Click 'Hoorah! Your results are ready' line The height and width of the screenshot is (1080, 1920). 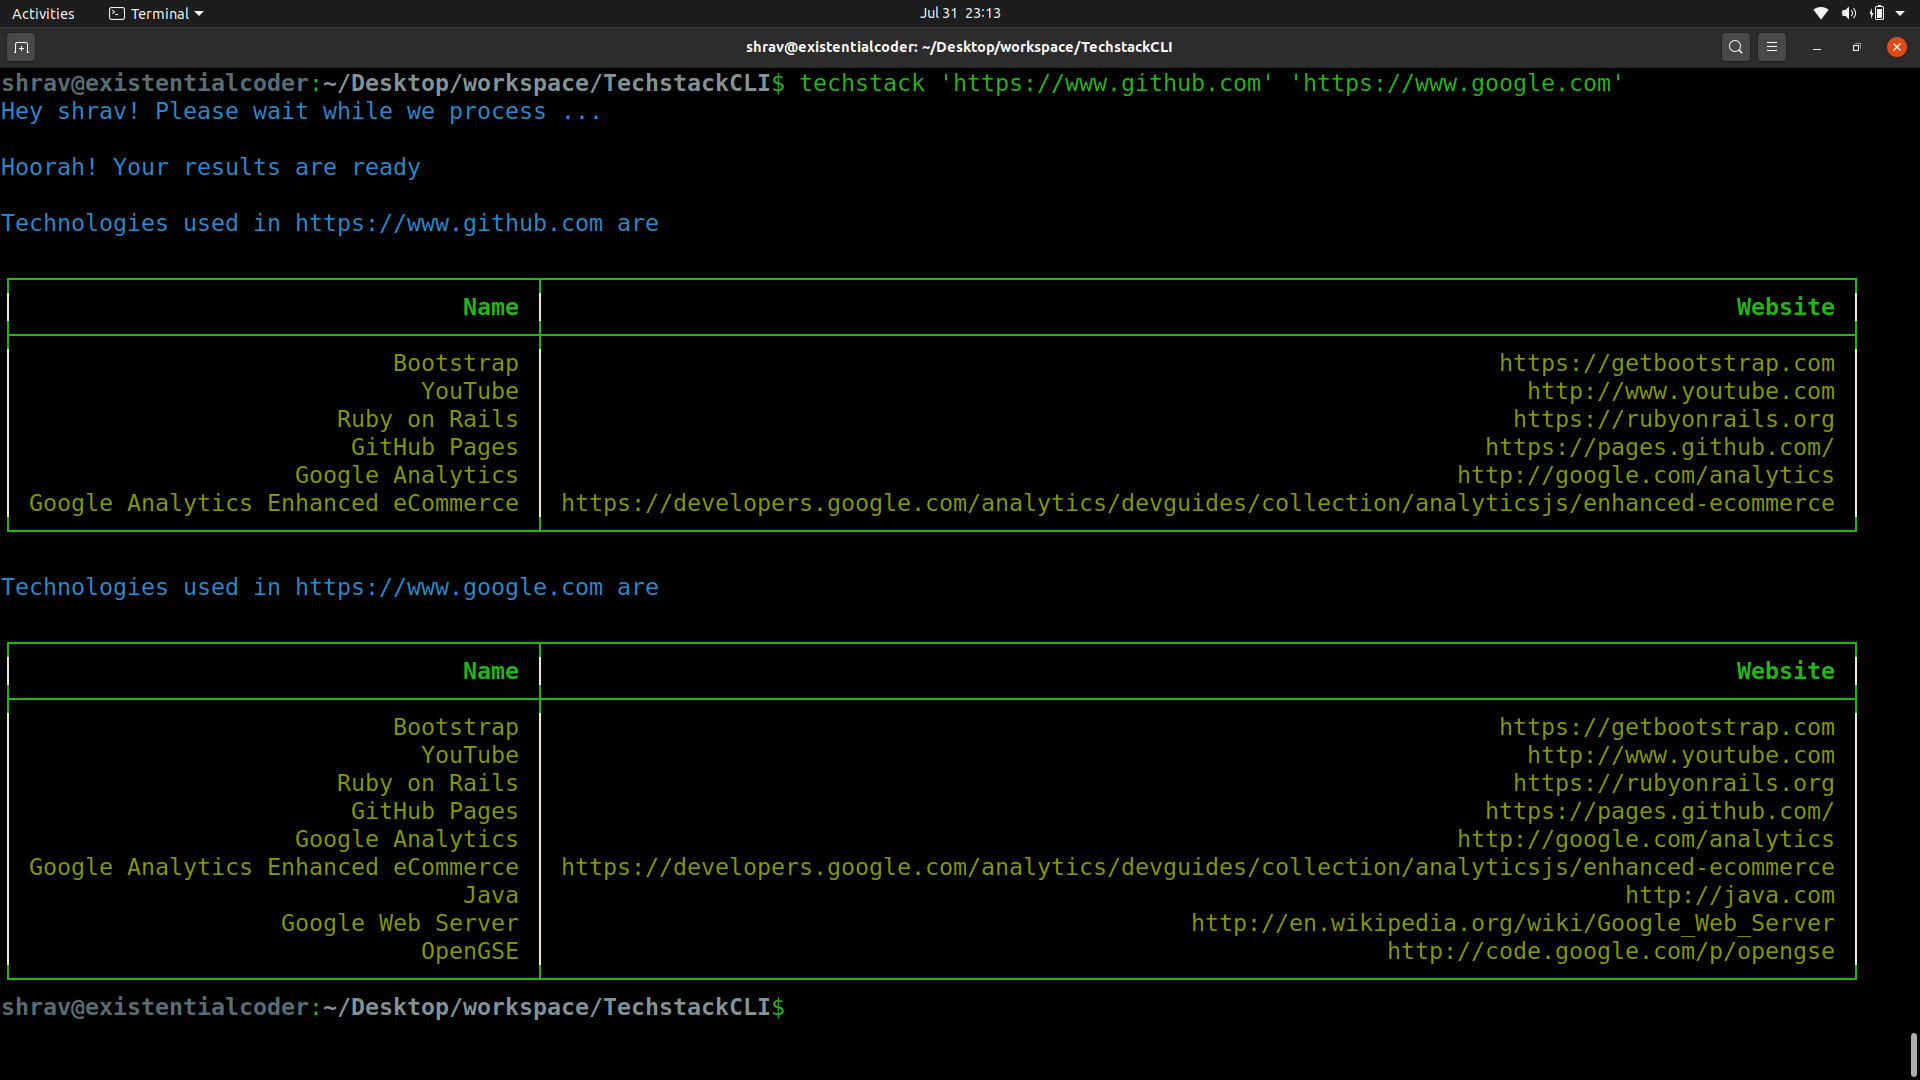211,168
